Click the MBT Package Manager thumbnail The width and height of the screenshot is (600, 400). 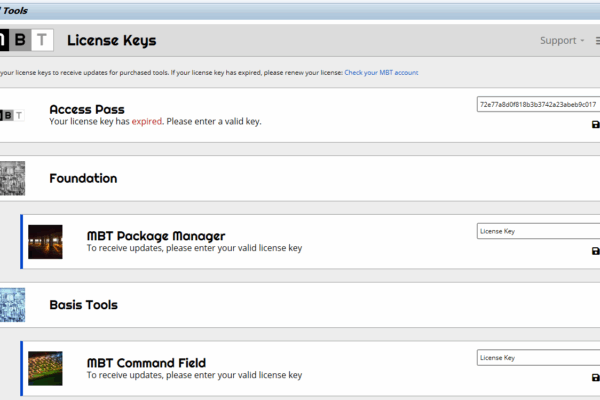pyautogui.click(x=45, y=242)
